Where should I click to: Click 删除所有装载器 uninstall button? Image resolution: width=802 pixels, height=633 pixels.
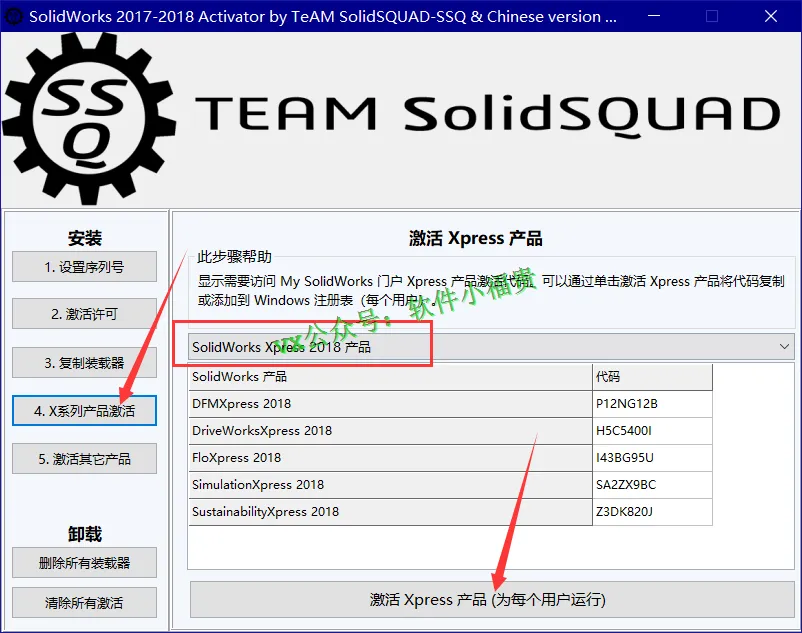tap(84, 562)
